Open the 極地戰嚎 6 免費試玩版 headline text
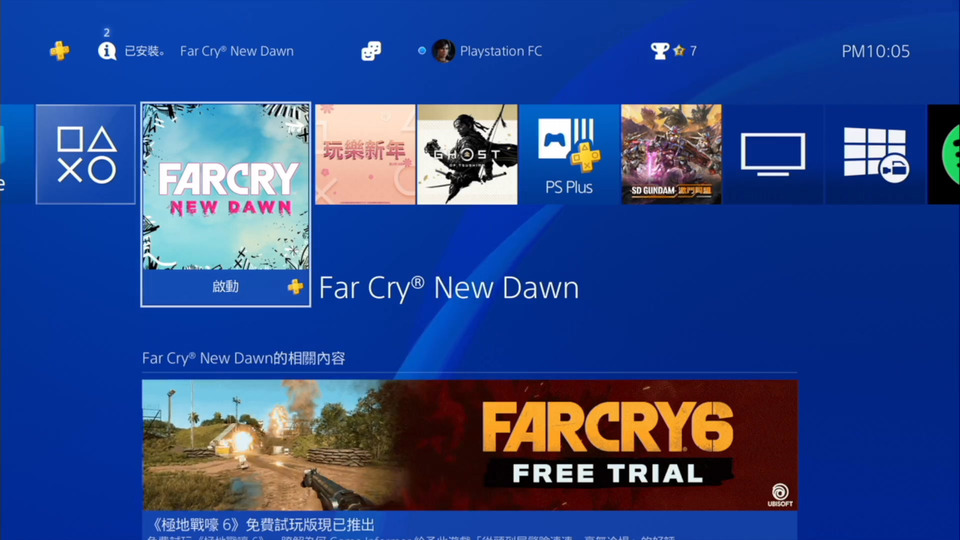Image resolution: width=960 pixels, height=540 pixels. 263,525
